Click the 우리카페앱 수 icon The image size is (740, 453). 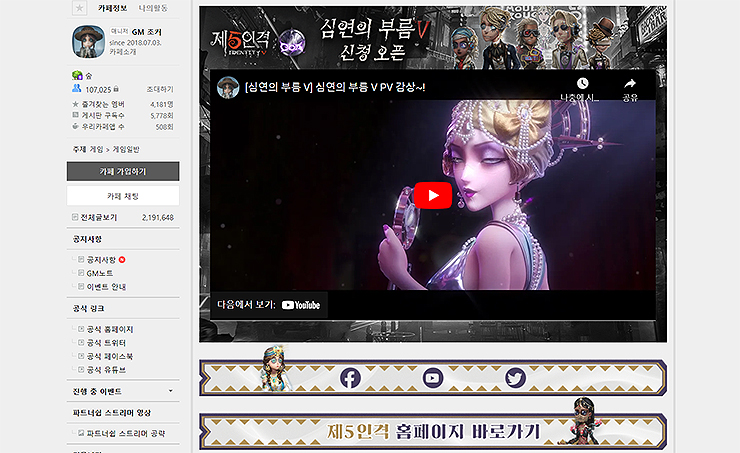tap(75, 126)
